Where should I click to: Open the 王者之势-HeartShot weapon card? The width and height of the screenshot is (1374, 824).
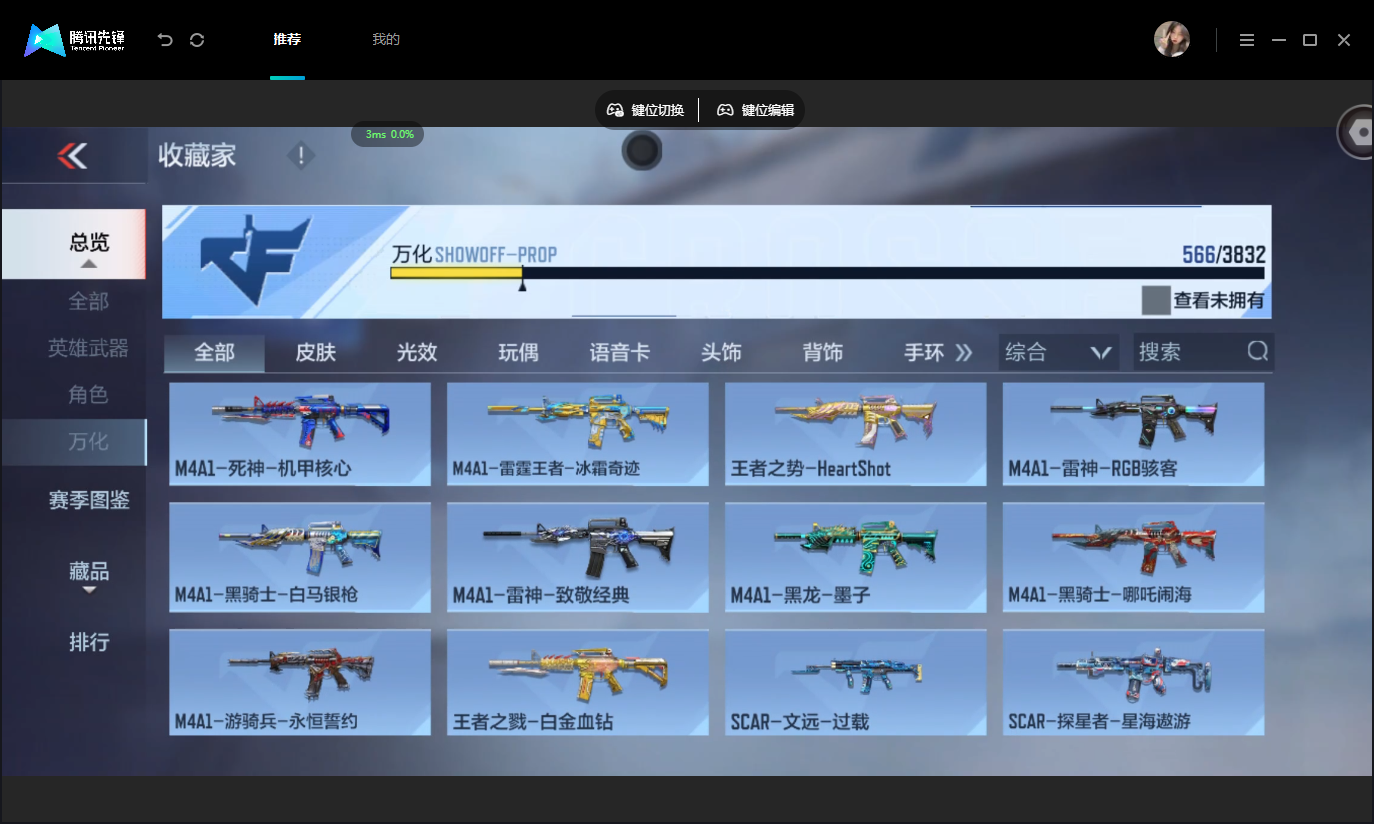(856, 434)
